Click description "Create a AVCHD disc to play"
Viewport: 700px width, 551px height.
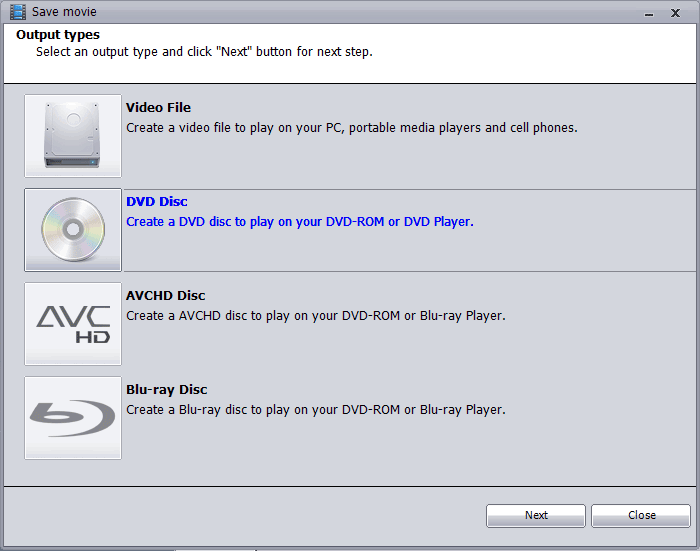click(x=316, y=316)
